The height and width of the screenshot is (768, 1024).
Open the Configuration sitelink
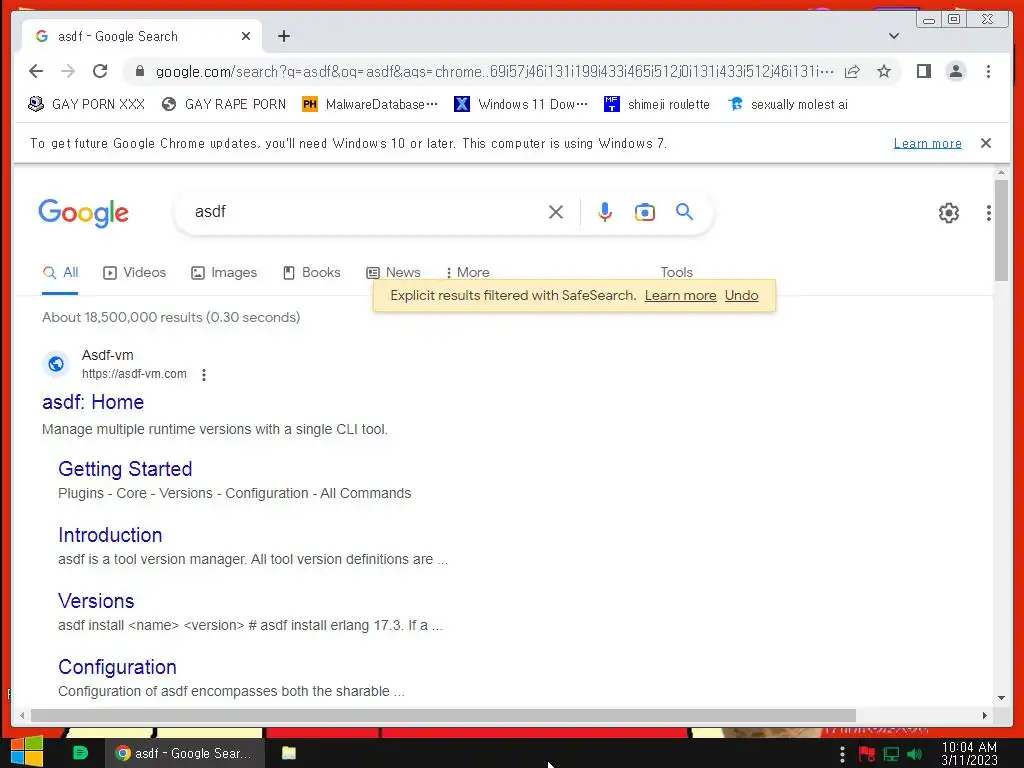(117, 667)
